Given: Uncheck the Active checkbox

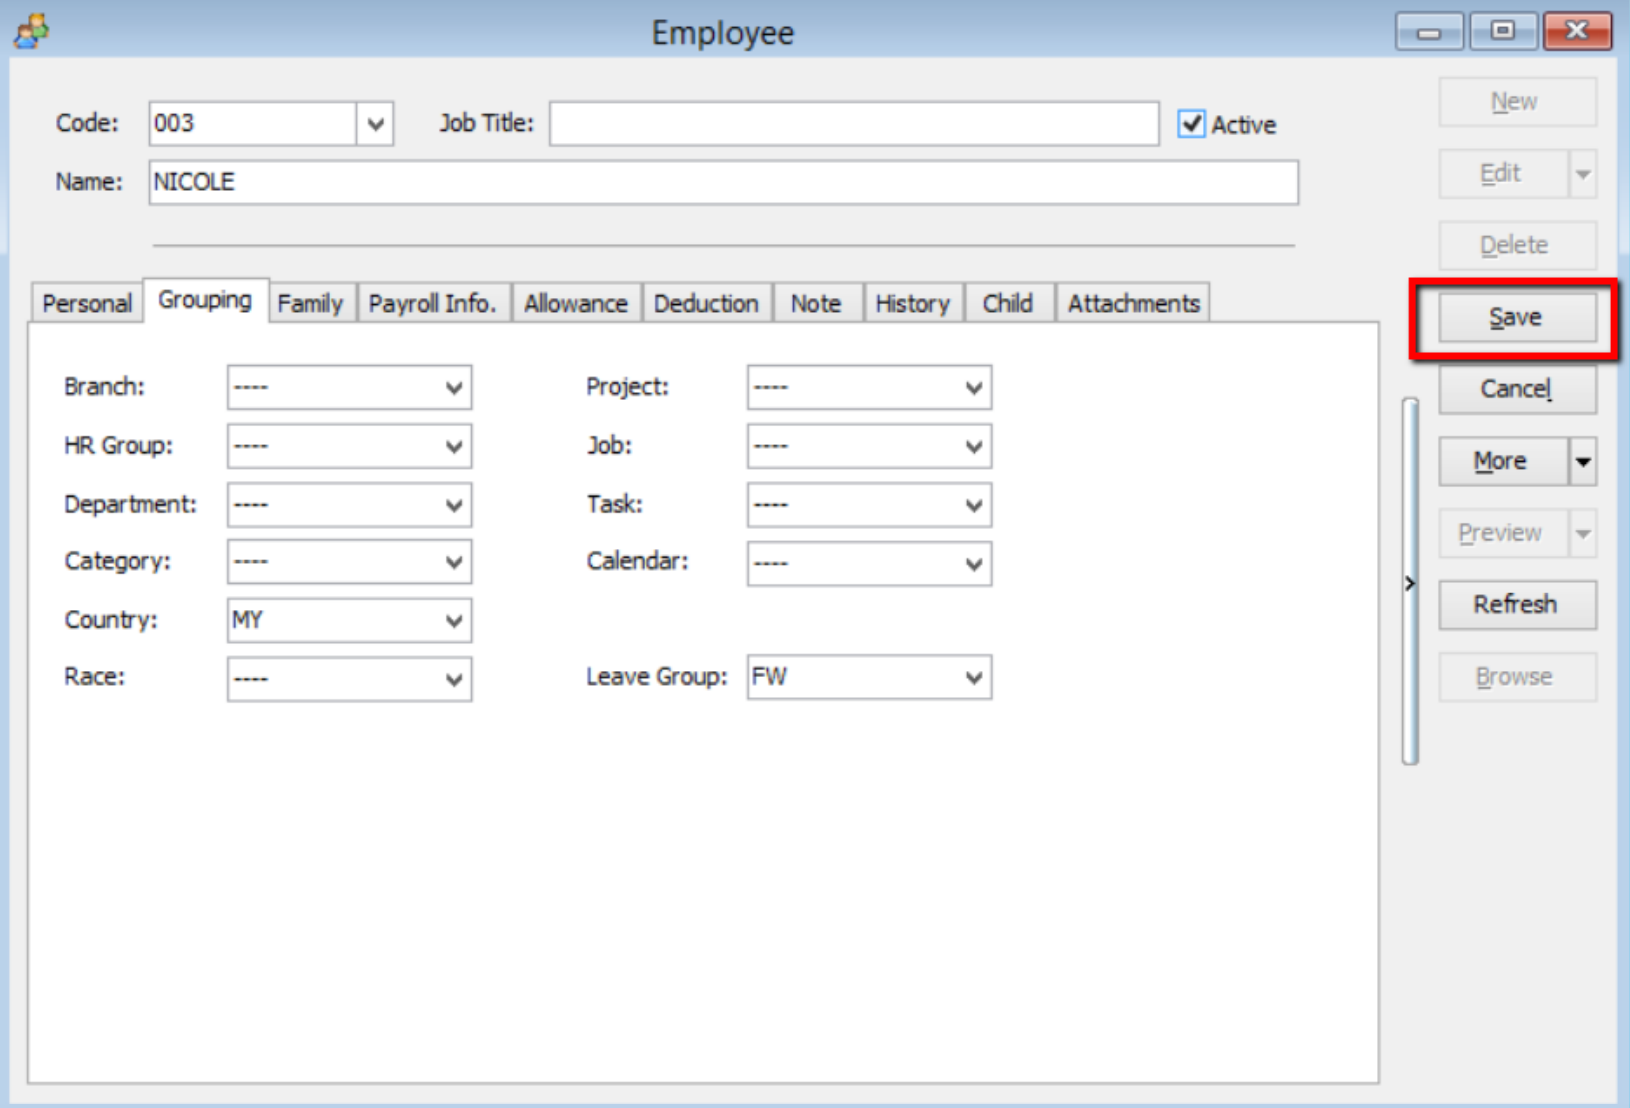Looking at the screenshot, I should coord(1191,125).
